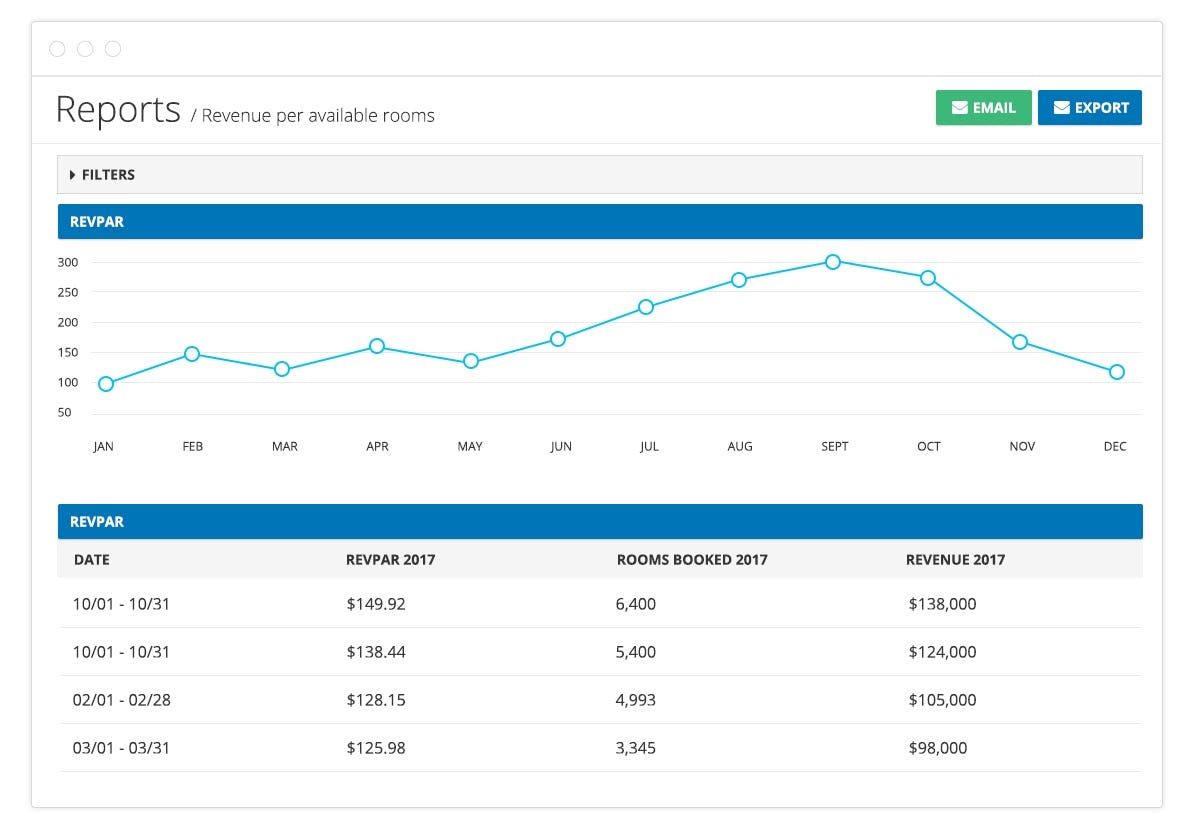Select the JAN data point on the chart
The width and height of the screenshot is (1190, 838).
[104, 384]
